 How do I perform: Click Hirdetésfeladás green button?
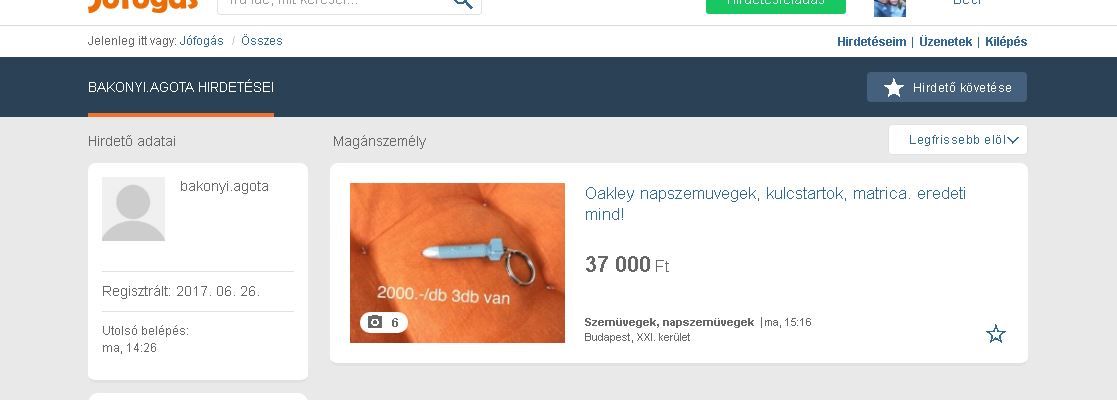click(776, 6)
